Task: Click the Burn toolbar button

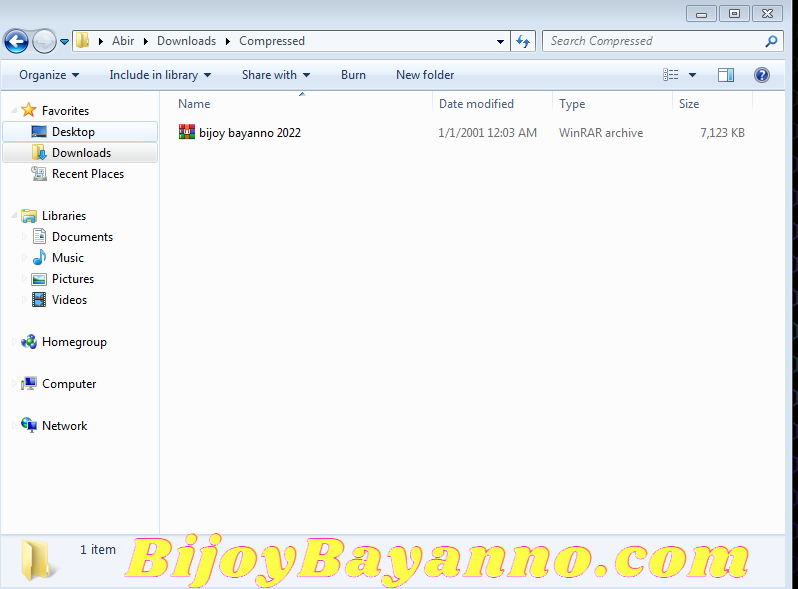Action: 353,75
